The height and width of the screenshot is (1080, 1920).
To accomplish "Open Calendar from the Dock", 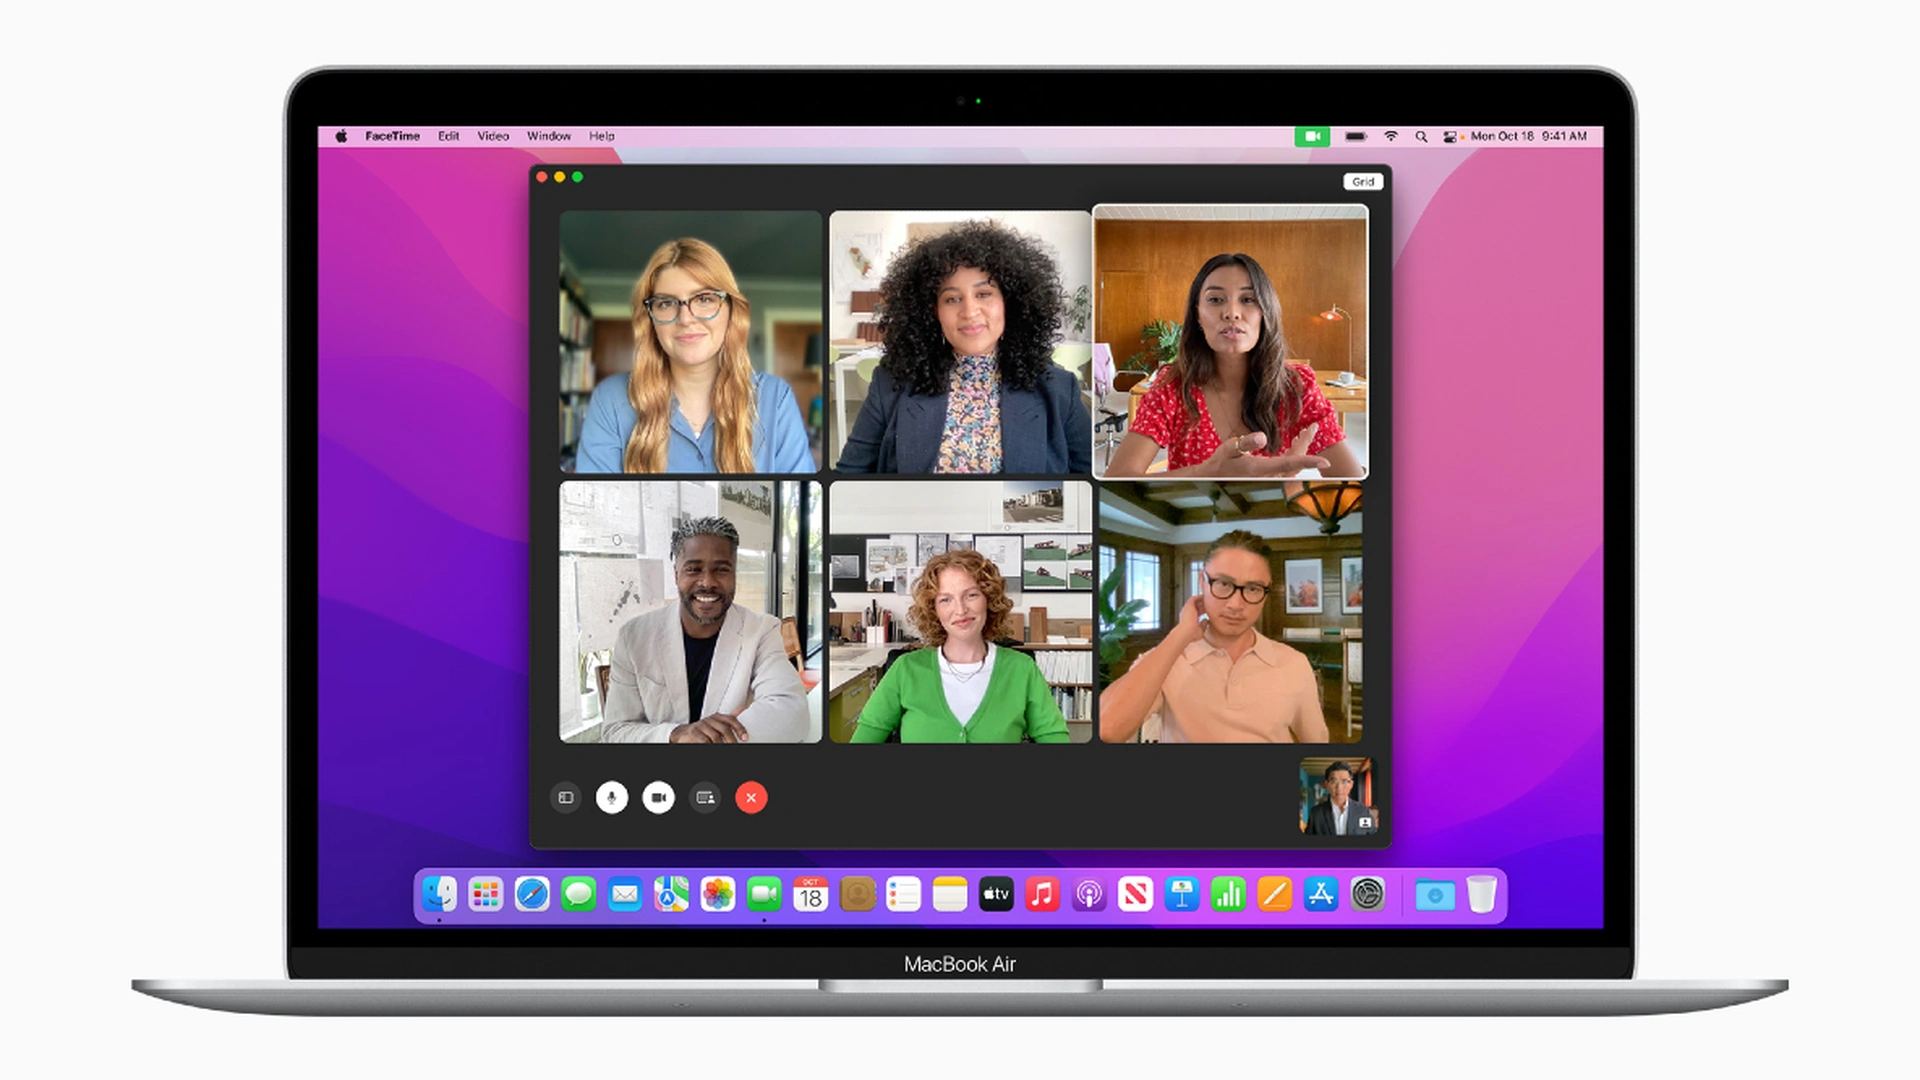I will 810,894.
